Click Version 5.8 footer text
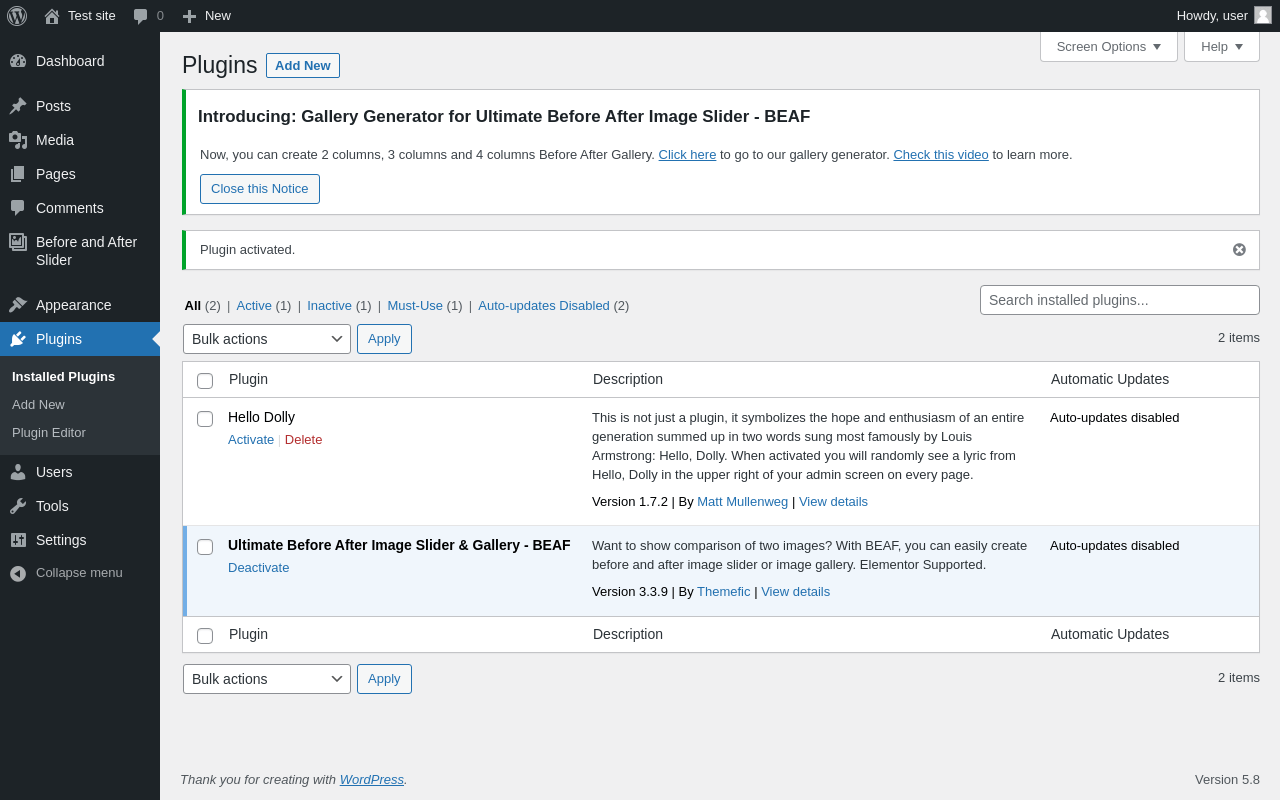The image size is (1280, 800). click(1227, 780)
